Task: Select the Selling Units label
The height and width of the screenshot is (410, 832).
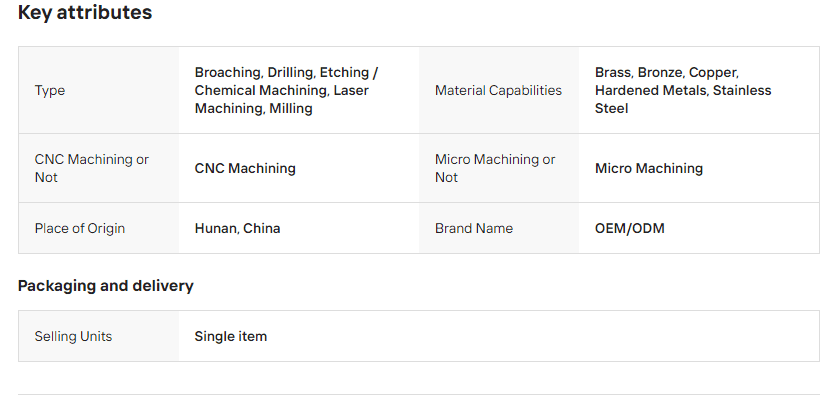Action: pos(73,336)
